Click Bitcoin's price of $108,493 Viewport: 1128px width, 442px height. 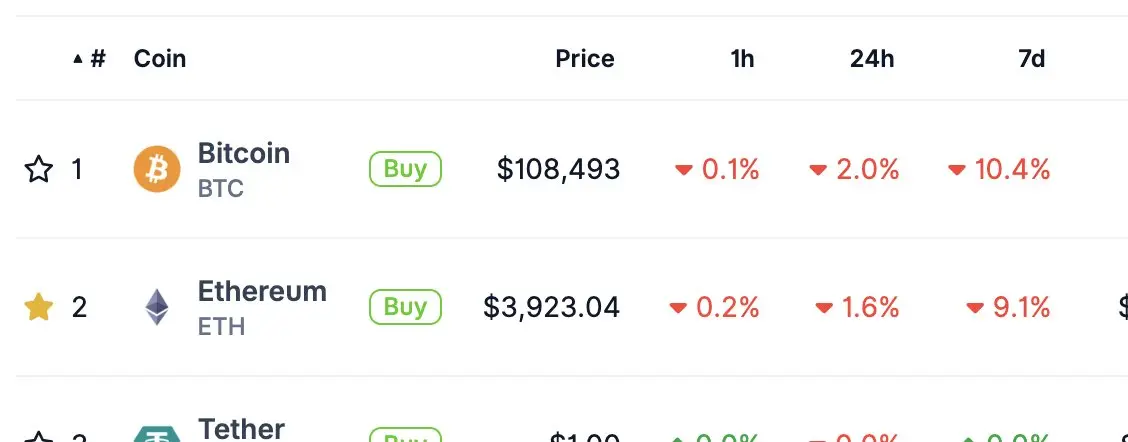click(x=558, y=170)
